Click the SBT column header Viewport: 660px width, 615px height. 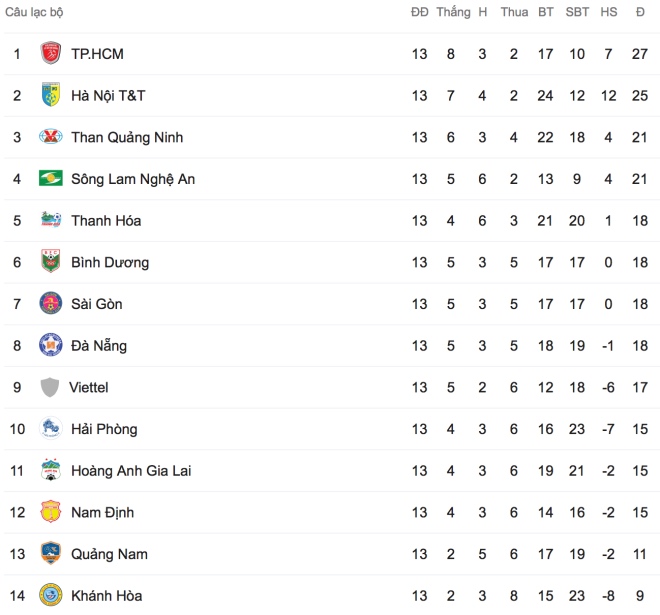coord(577,12)
